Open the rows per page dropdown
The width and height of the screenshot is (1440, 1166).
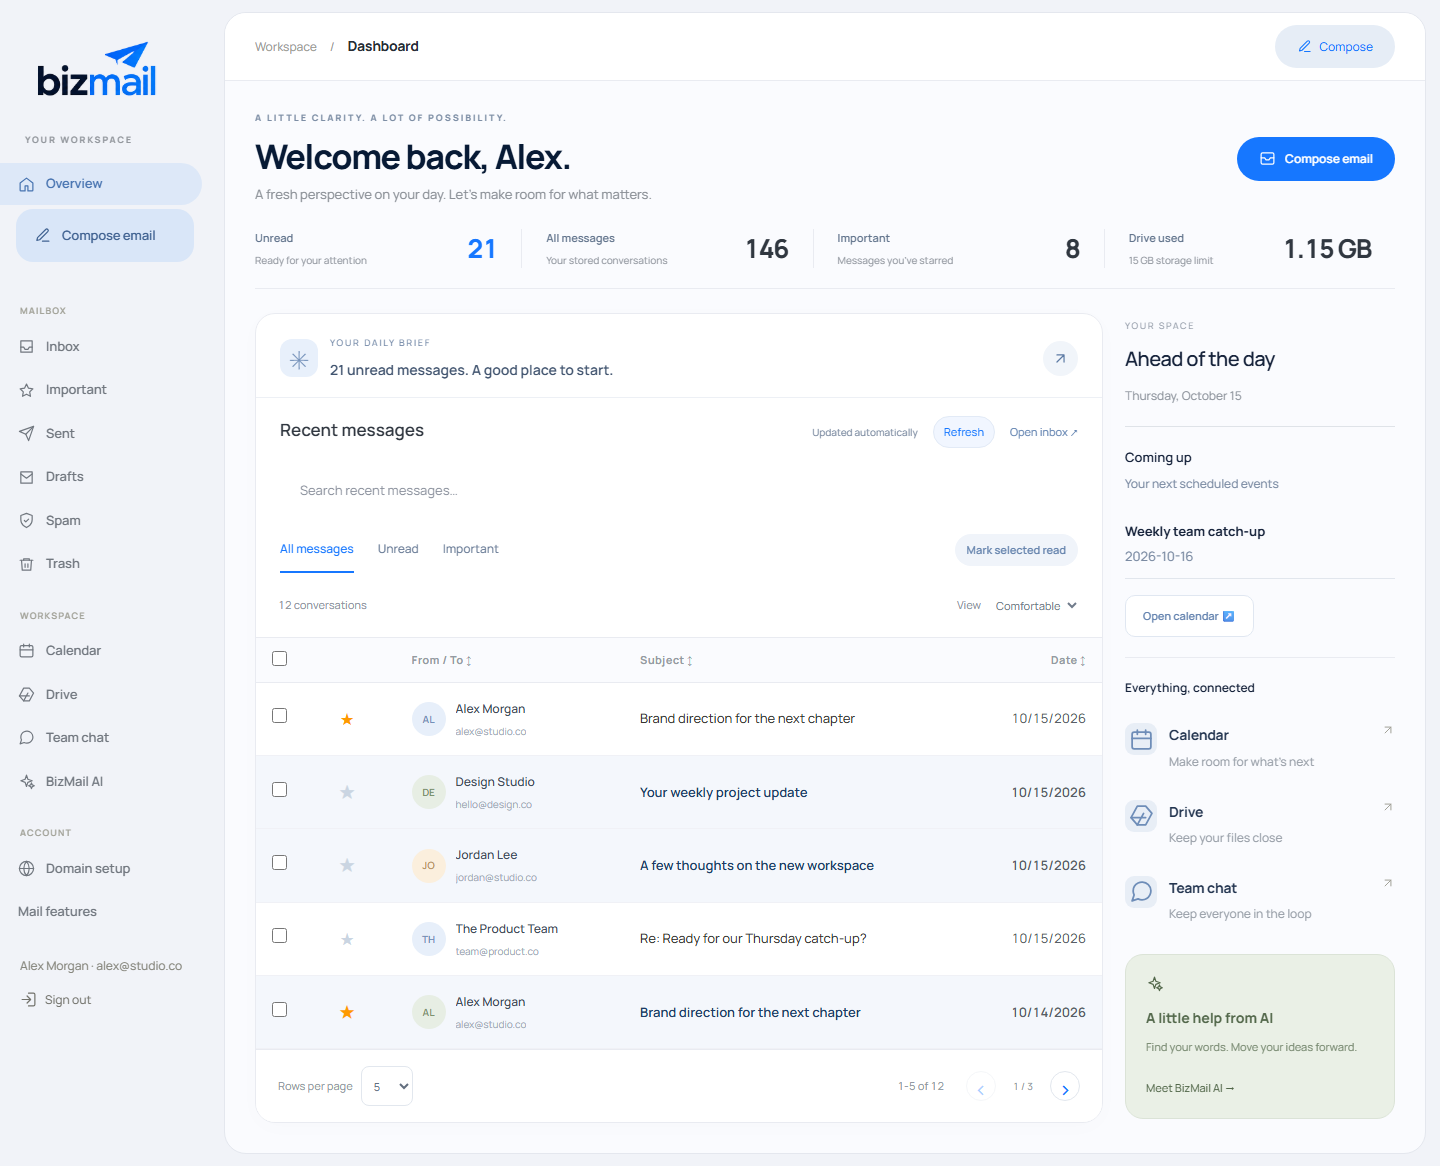pyautogui.click(x=387, y=1086)
